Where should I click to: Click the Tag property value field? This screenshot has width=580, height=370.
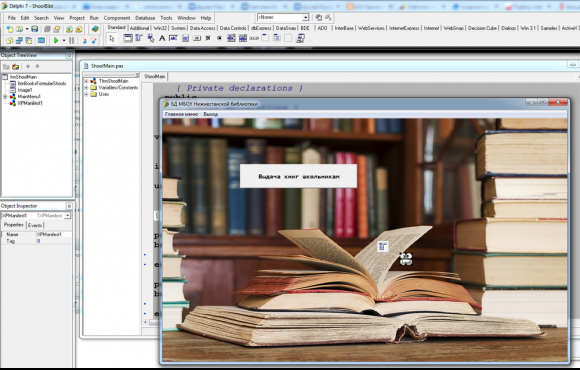pos(54,241)
